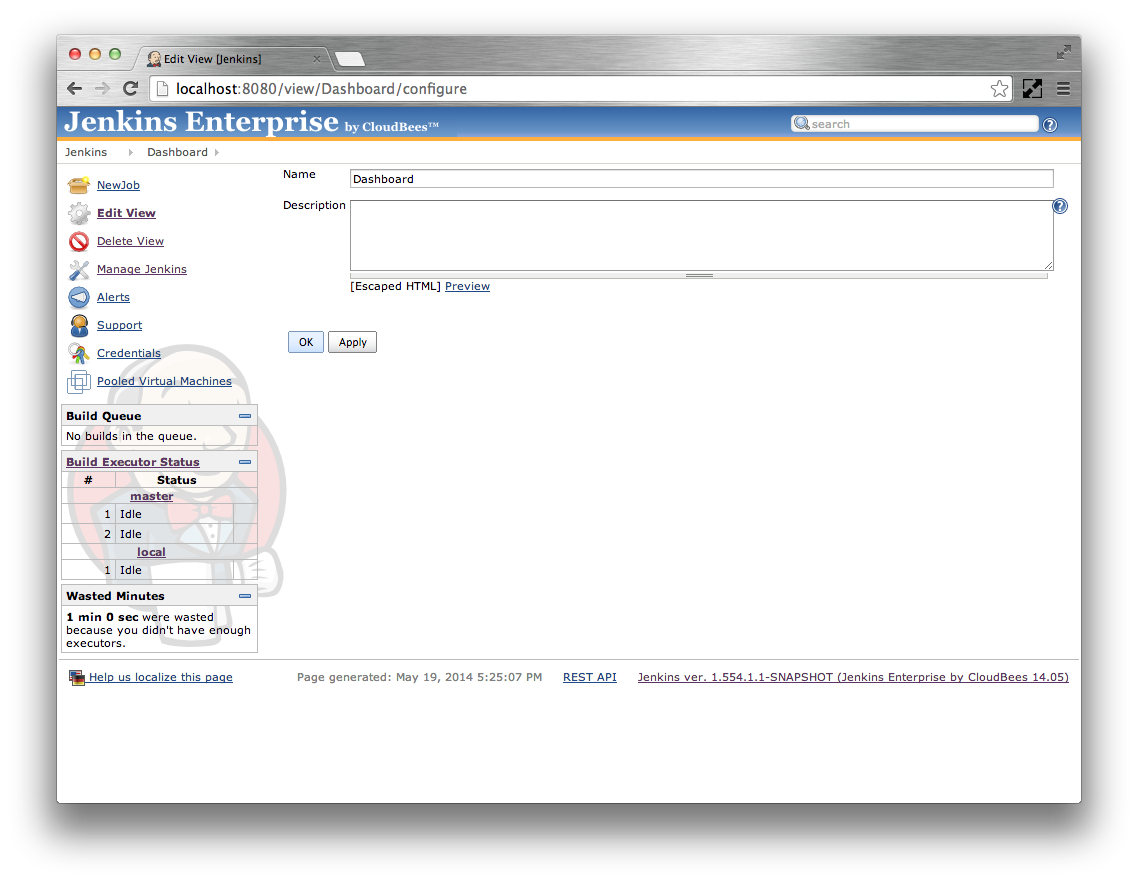Image resolution: width=1138 pixels, height=882 pixels.
Task: Open the Manage Jenkins link
Action: pyautogui.click(x=142, y=269)
